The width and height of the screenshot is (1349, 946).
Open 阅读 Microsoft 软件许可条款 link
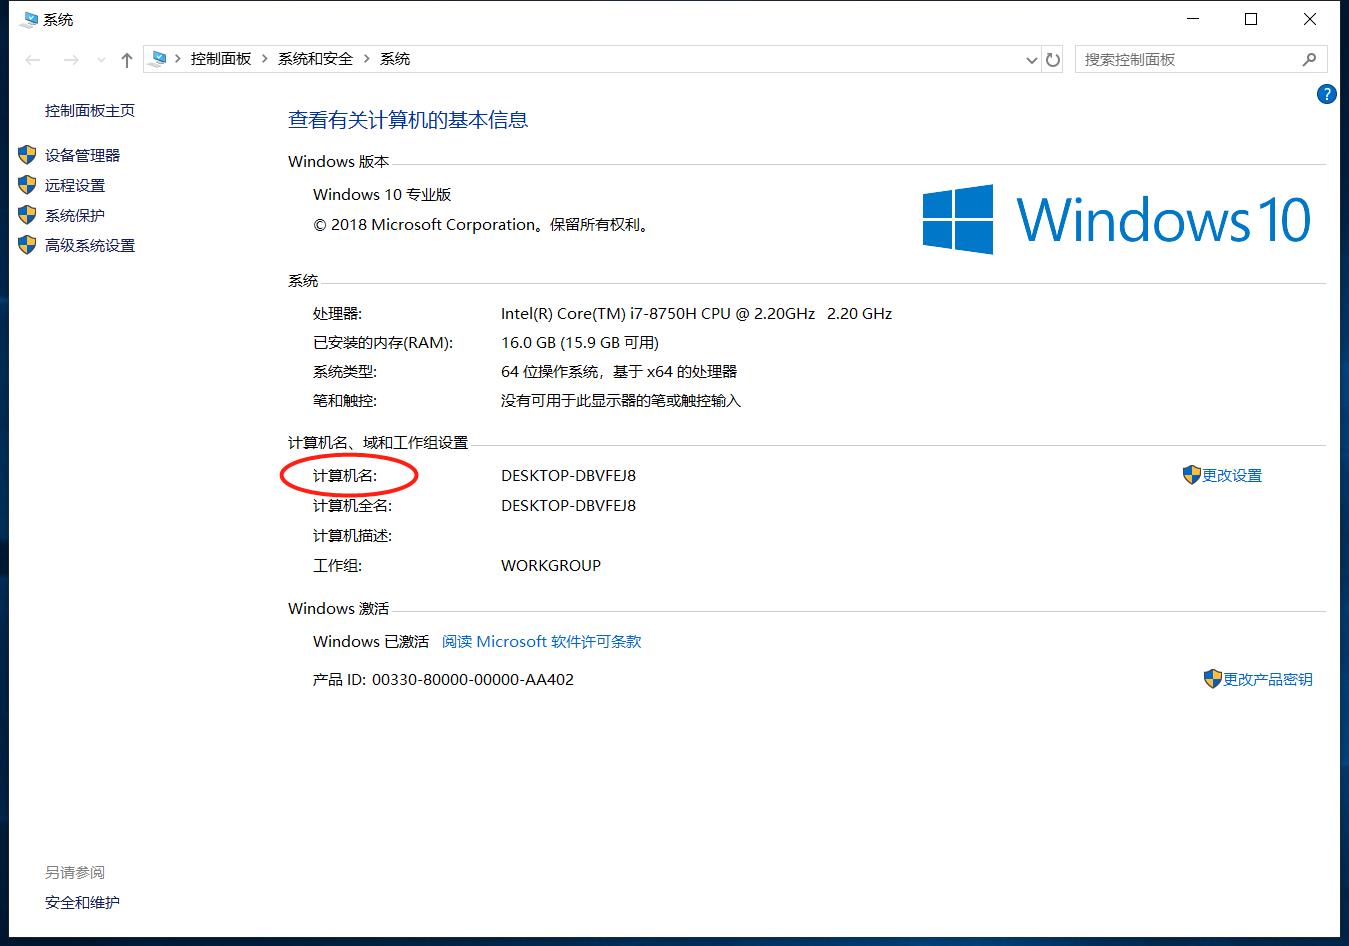[x=541, y=642]
